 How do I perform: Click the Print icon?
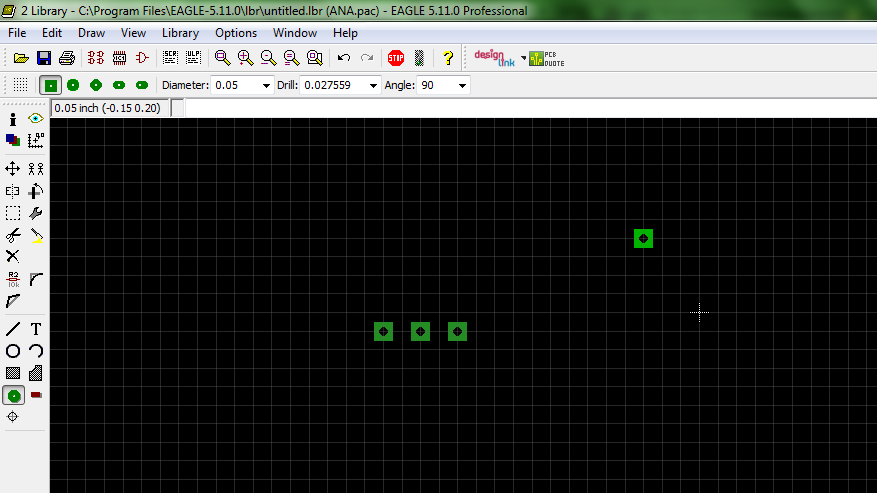click(67, 58)
